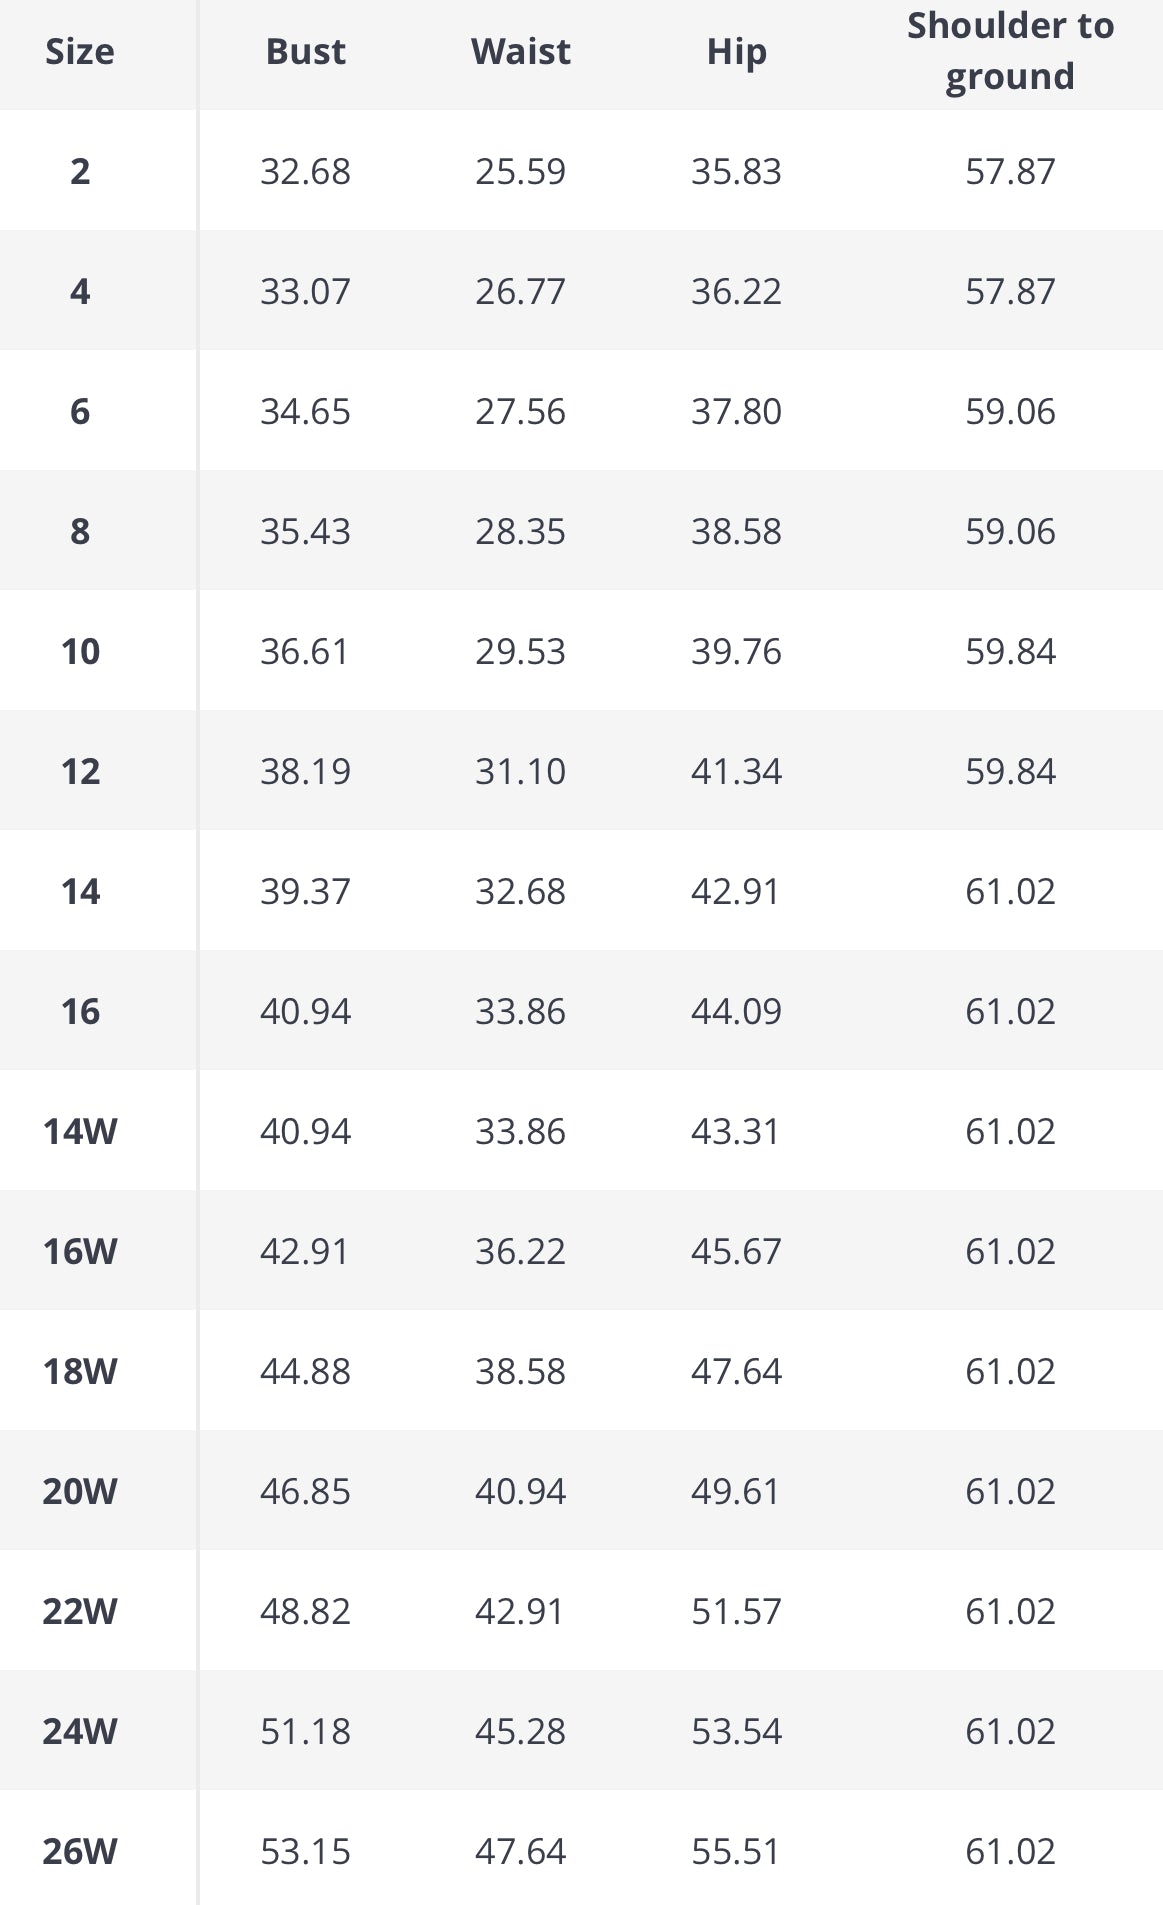The width and height of the screenshot is (1163, 1905).
Task: Click the size 26W row label
Action: tap(80, 1851)
